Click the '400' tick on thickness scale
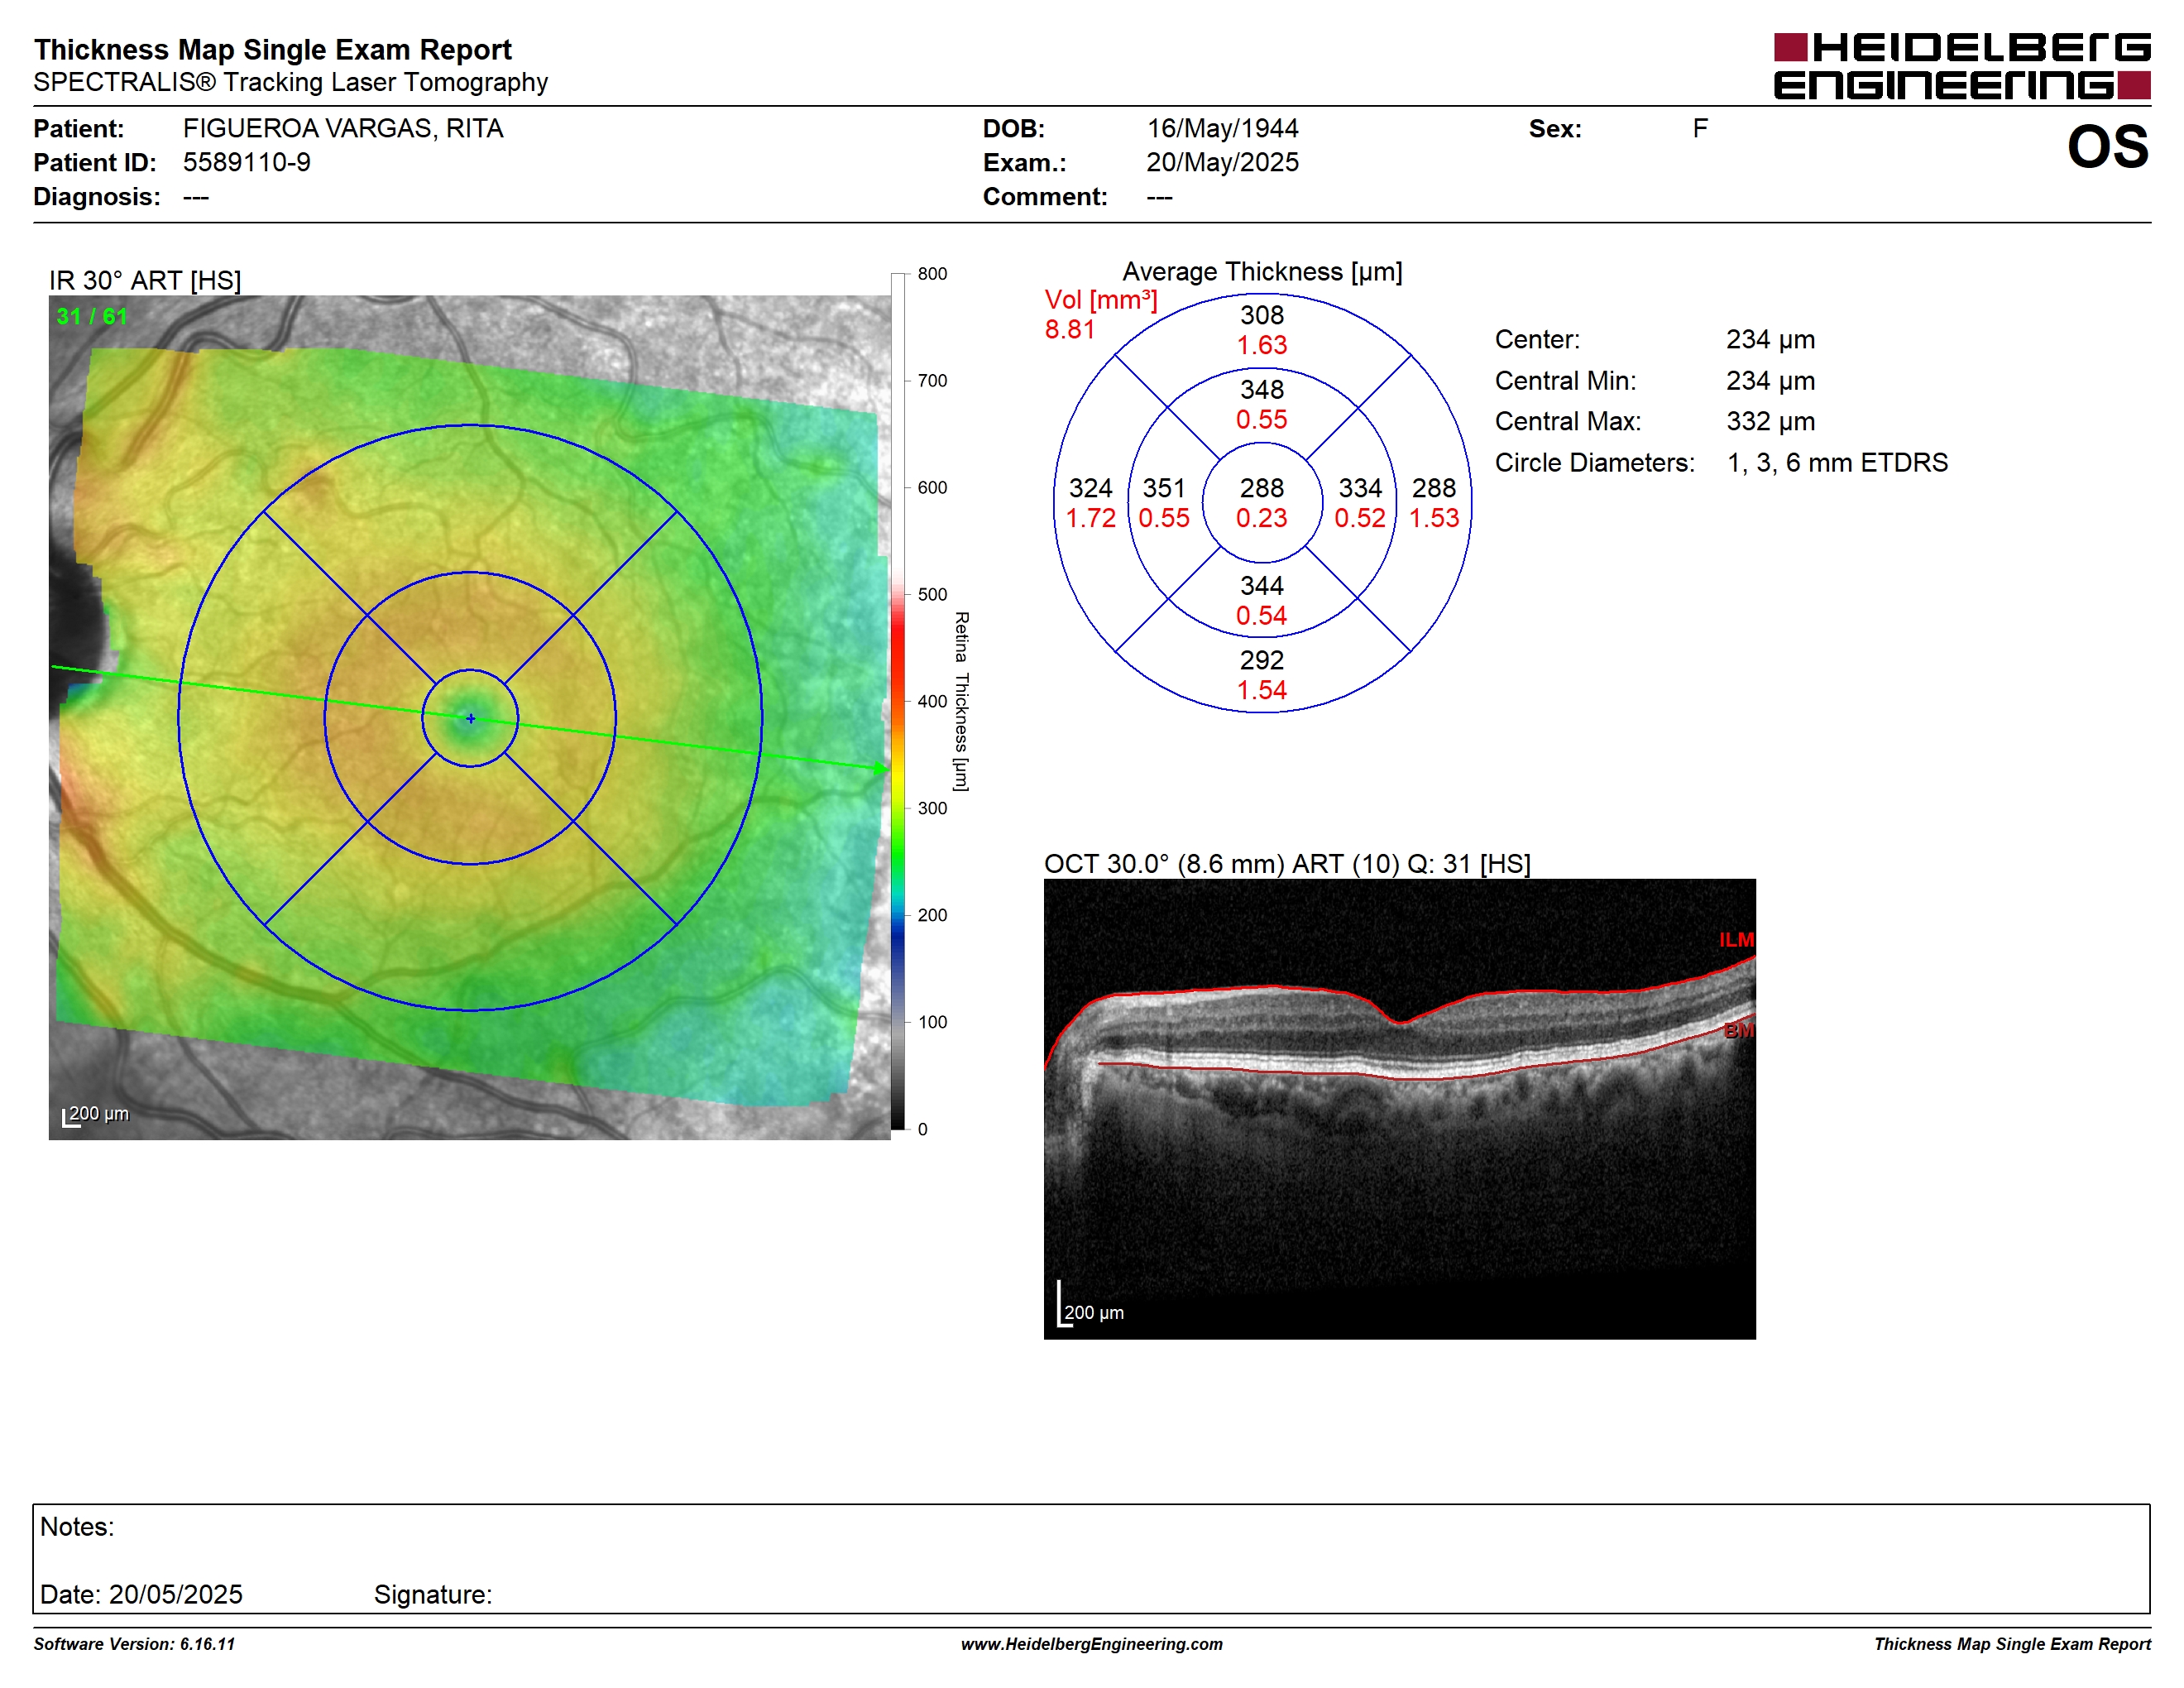The image size is (2184, 1688). (x=932, y=701)
